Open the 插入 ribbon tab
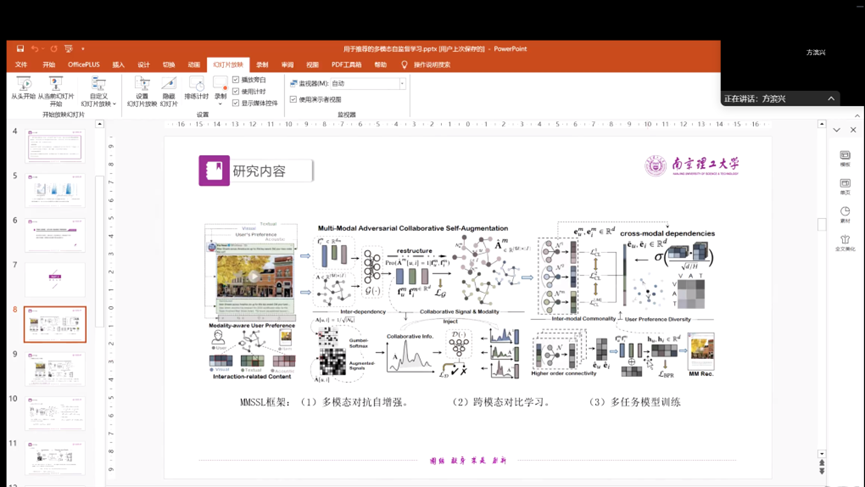The width and height of the screenshot is (865, 487). [x=118, y=65]
